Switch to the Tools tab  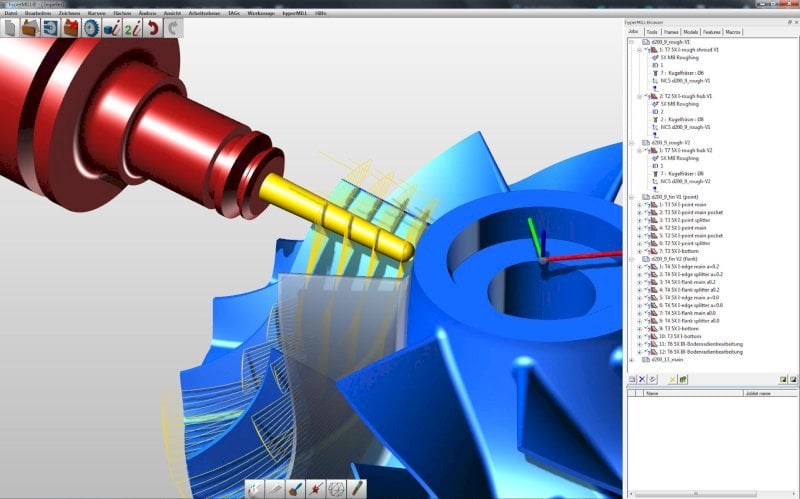pos(652,32)
